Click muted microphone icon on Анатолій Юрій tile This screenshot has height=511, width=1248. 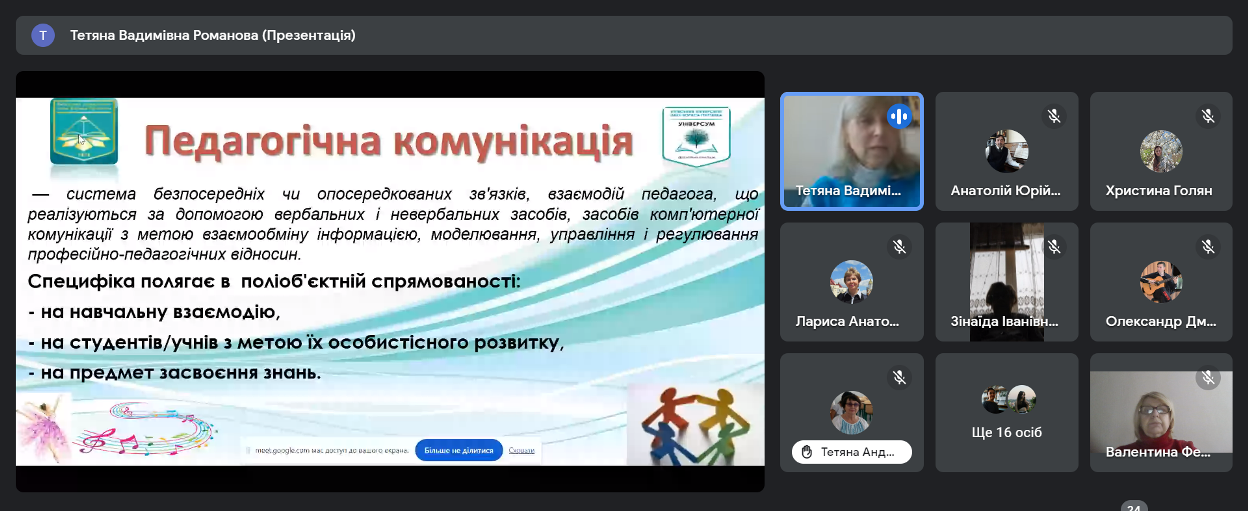pos(1053,116)
